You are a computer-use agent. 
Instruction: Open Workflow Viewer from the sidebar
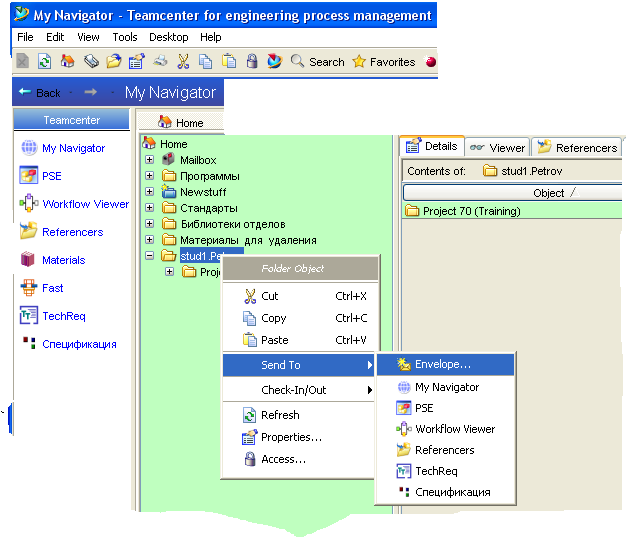point(74,204)
